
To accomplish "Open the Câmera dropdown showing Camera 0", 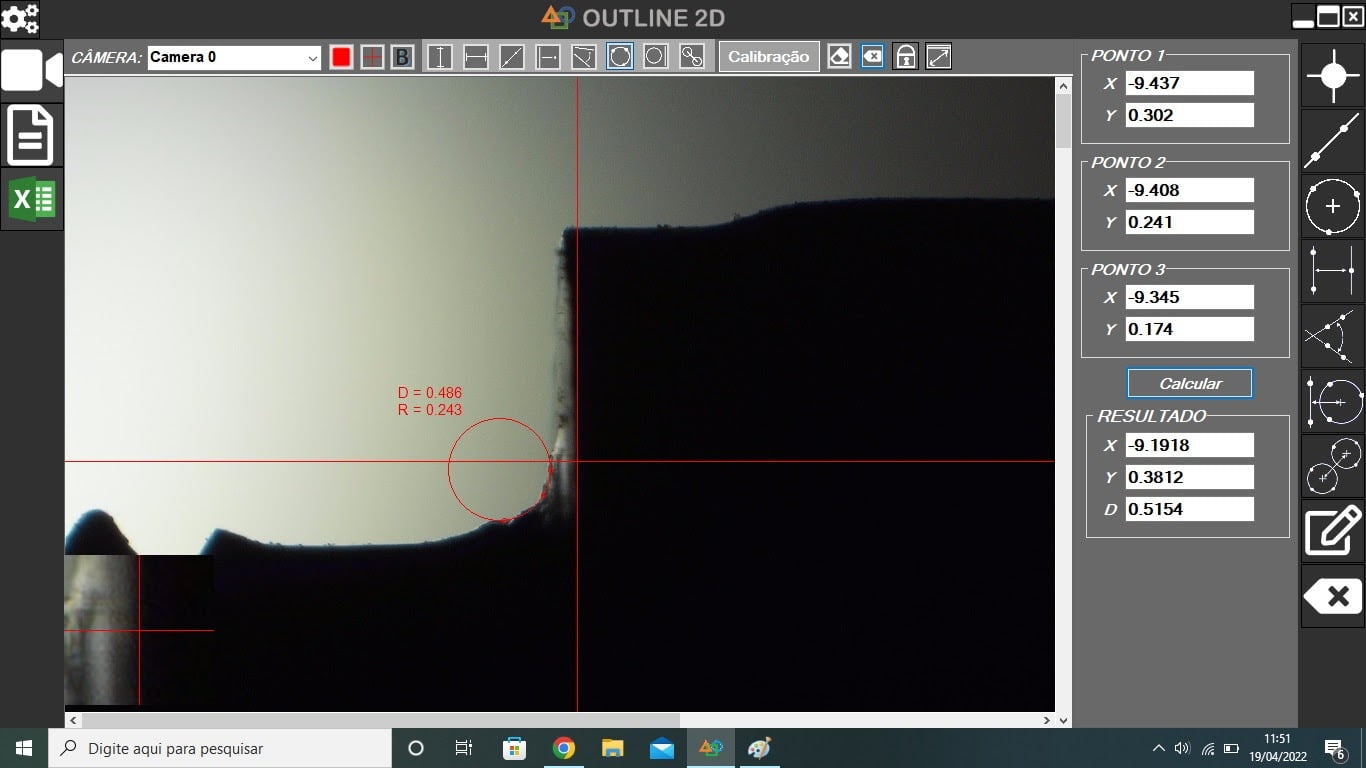I will pyautogui.click(x=234, y=57).
